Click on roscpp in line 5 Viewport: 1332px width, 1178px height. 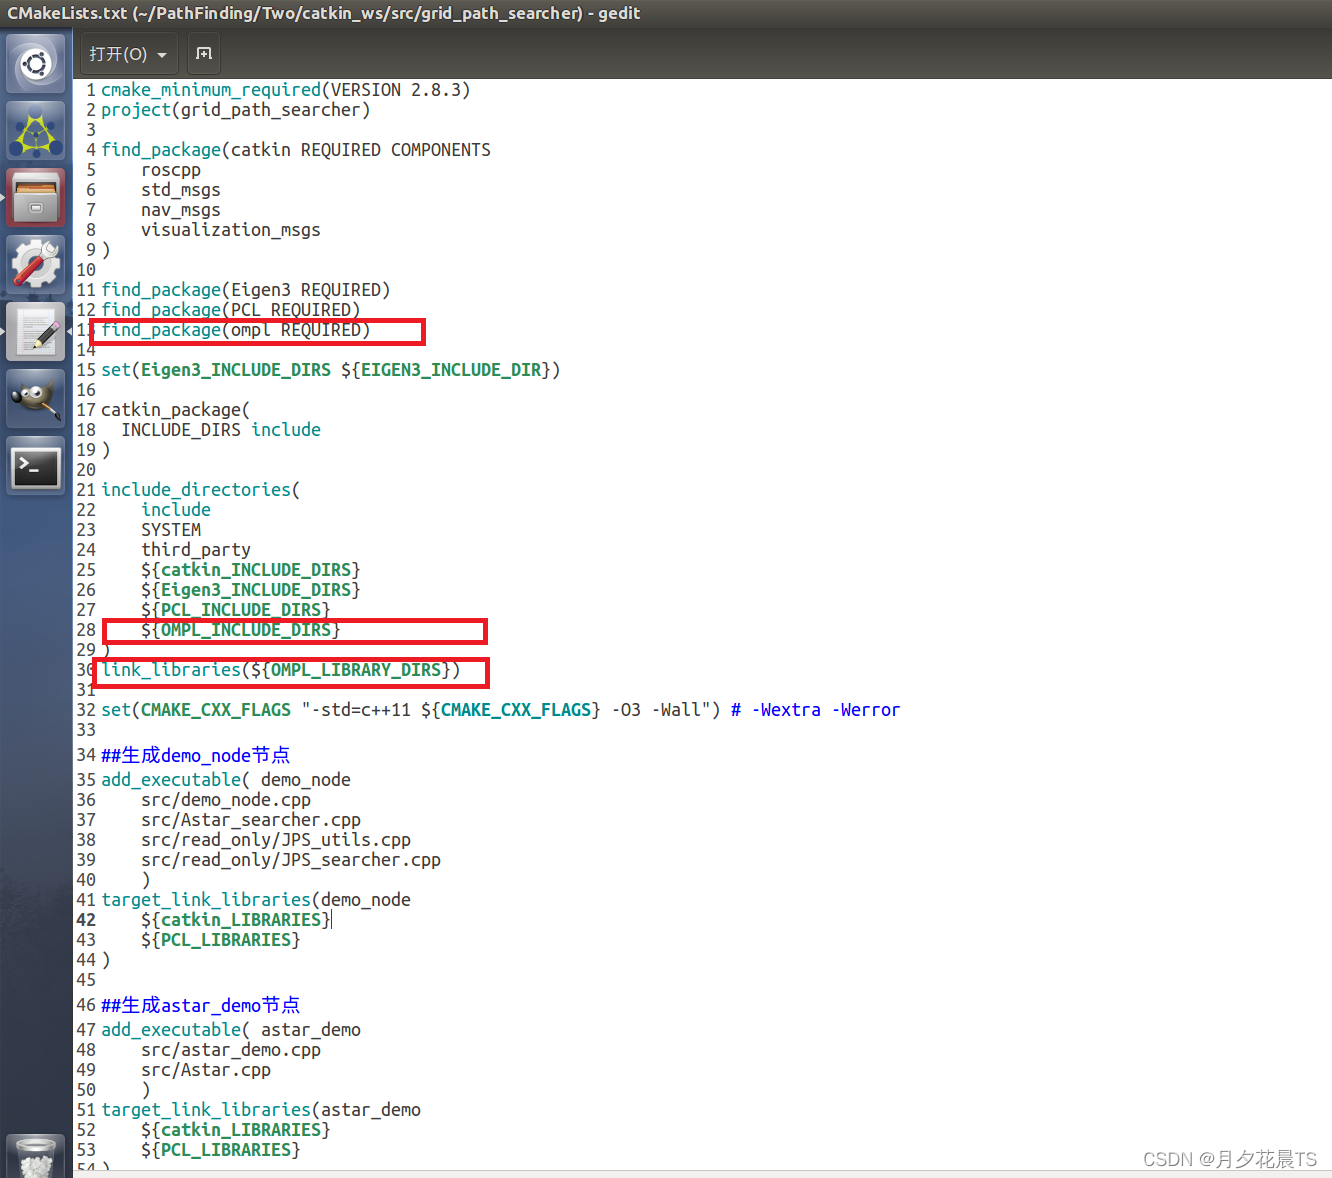point(171,170)
